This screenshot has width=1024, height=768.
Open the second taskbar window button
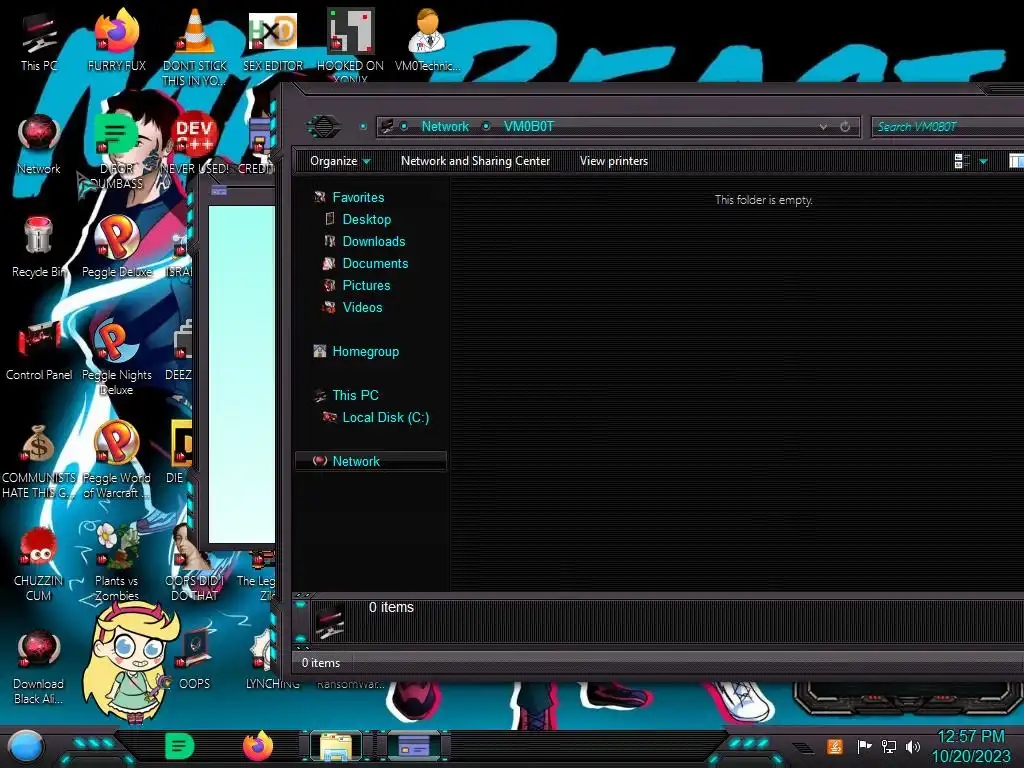point(414,747)
